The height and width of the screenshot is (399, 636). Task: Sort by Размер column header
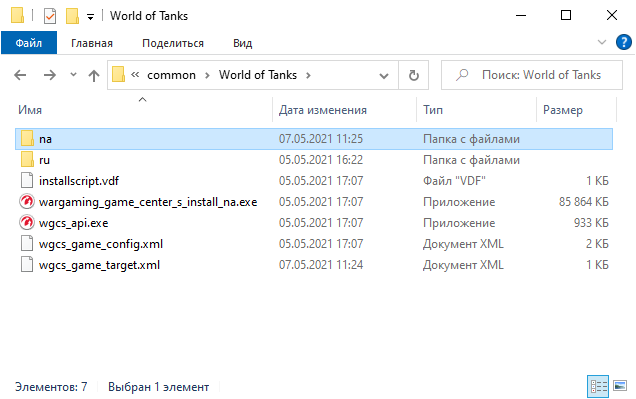click(563, 110)
